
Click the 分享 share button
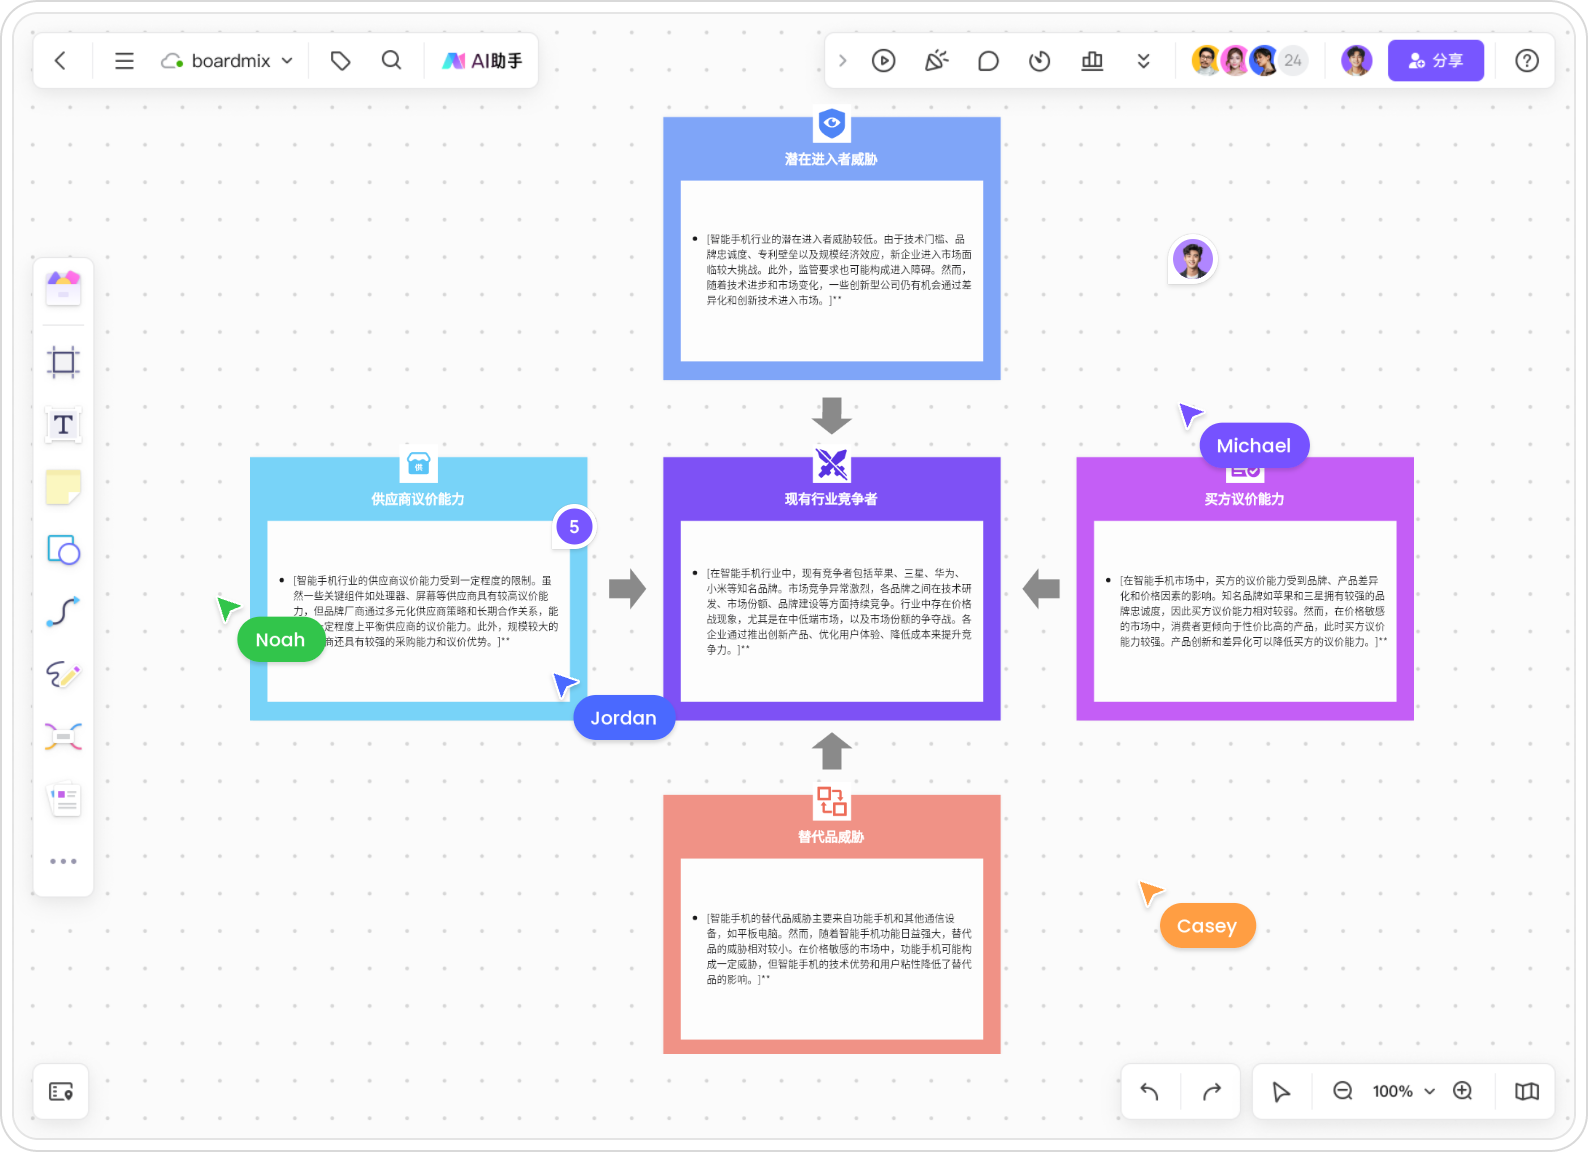coord(1435,61)
